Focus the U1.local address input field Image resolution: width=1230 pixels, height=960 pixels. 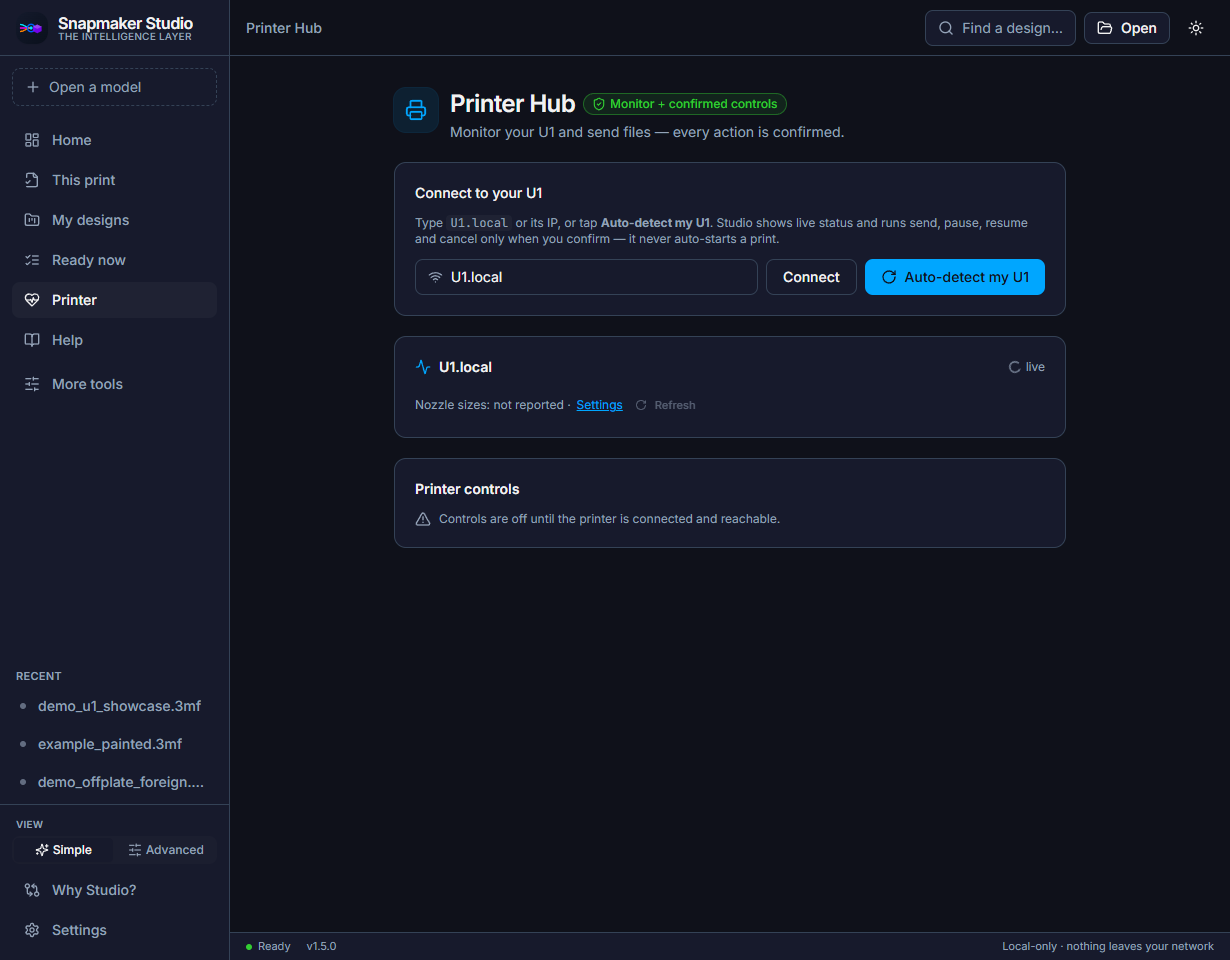pyautogui.click(x=586, y=277)
